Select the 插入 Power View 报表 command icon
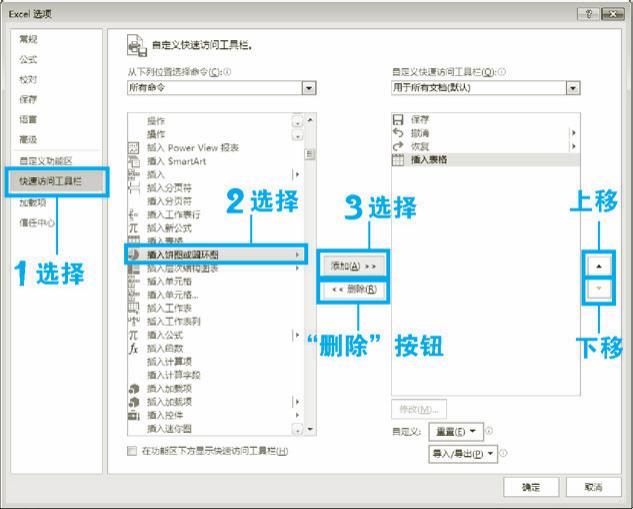 click(x=133, y=148)
